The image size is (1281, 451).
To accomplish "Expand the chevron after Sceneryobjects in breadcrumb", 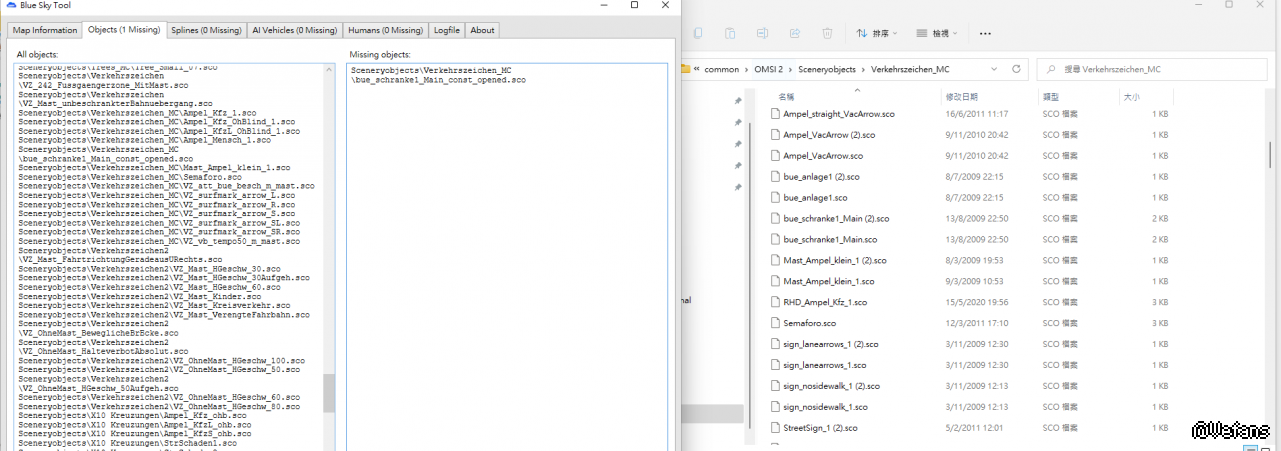I will click(865, 69).
